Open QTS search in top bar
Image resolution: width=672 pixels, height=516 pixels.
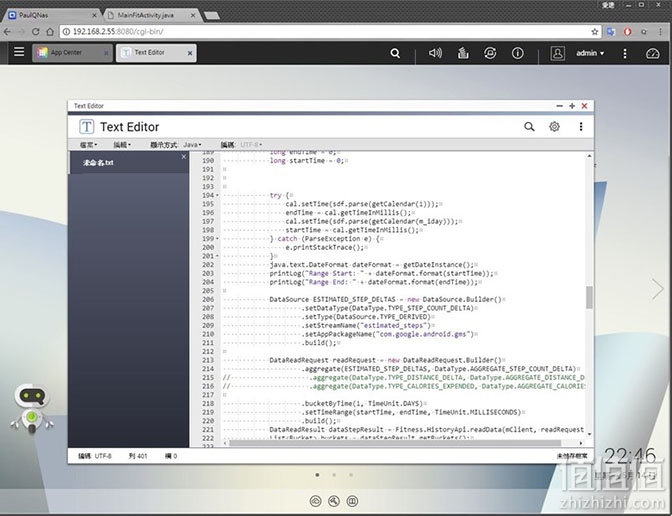coord(395,53)
